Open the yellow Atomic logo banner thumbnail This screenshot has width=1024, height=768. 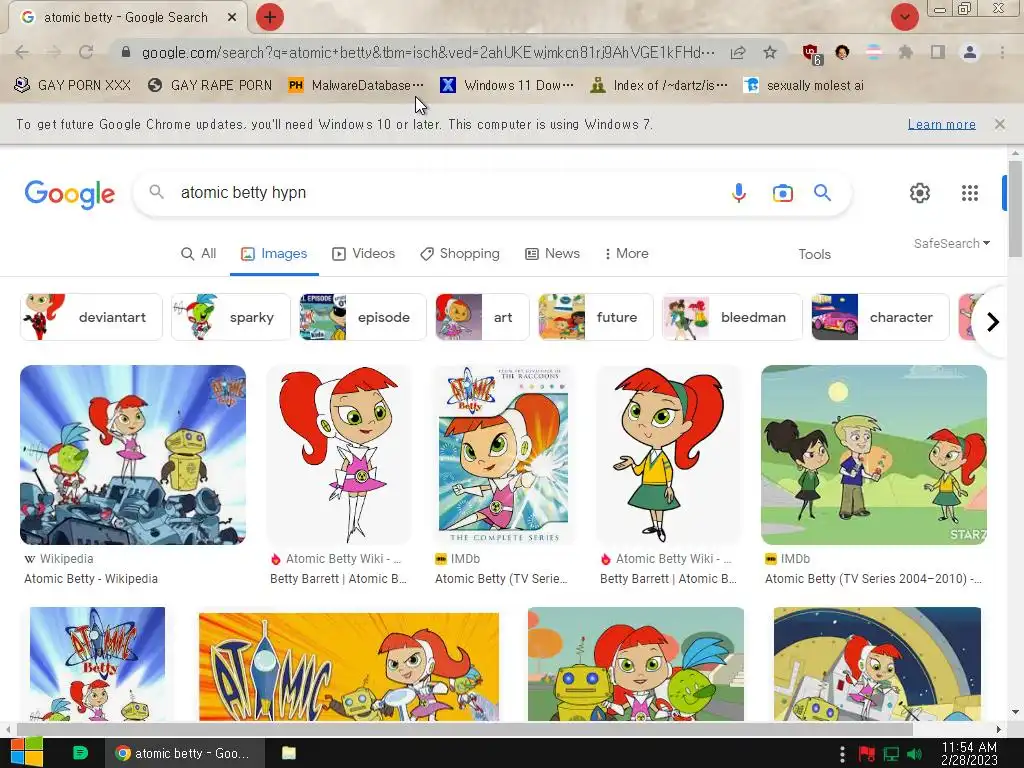(x=349, y=666)
